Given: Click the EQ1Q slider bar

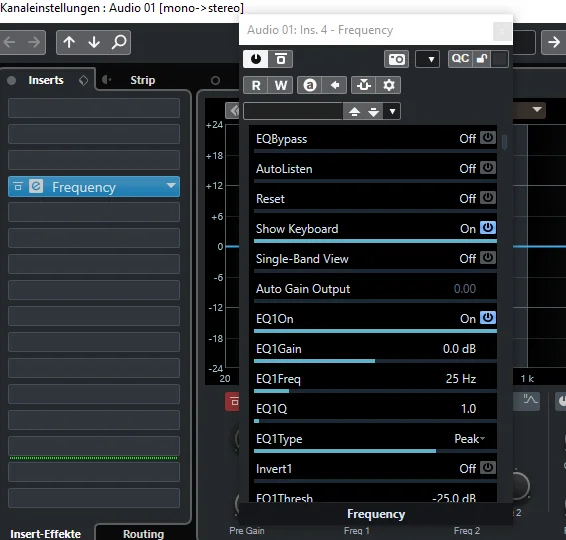Looking at the screenshot, I should (375, 421).
